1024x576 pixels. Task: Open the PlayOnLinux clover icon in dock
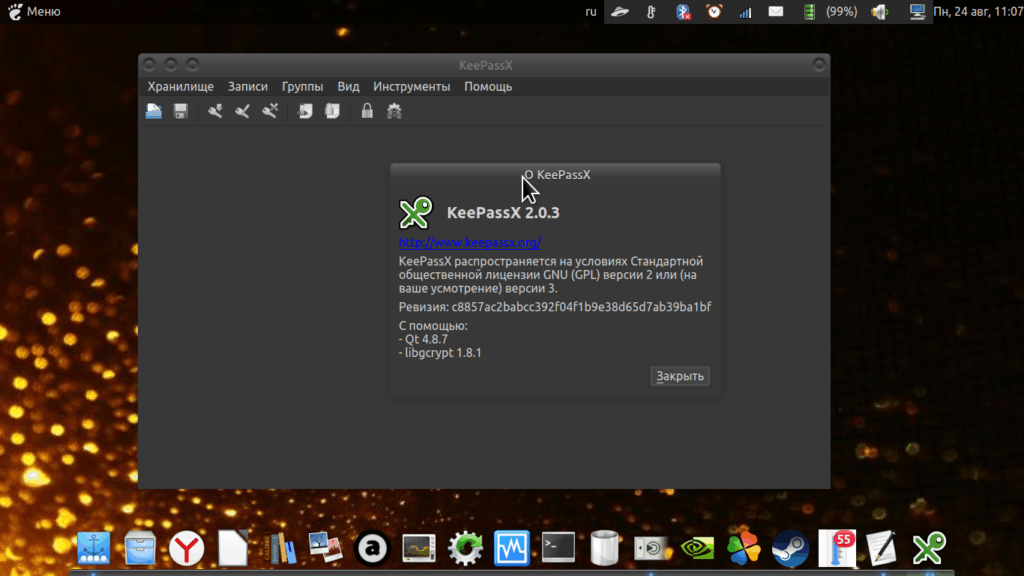tap(744, 547)
